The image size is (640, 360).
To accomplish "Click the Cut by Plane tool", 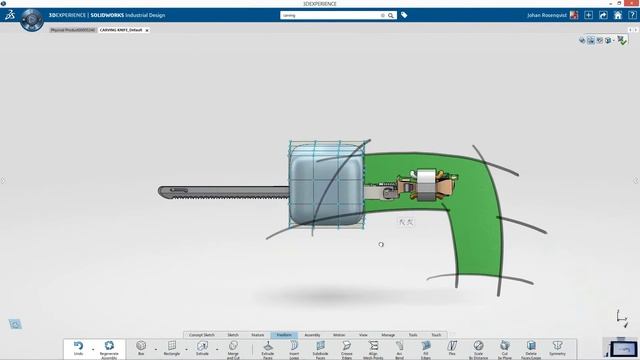I will tap(505, 350).
